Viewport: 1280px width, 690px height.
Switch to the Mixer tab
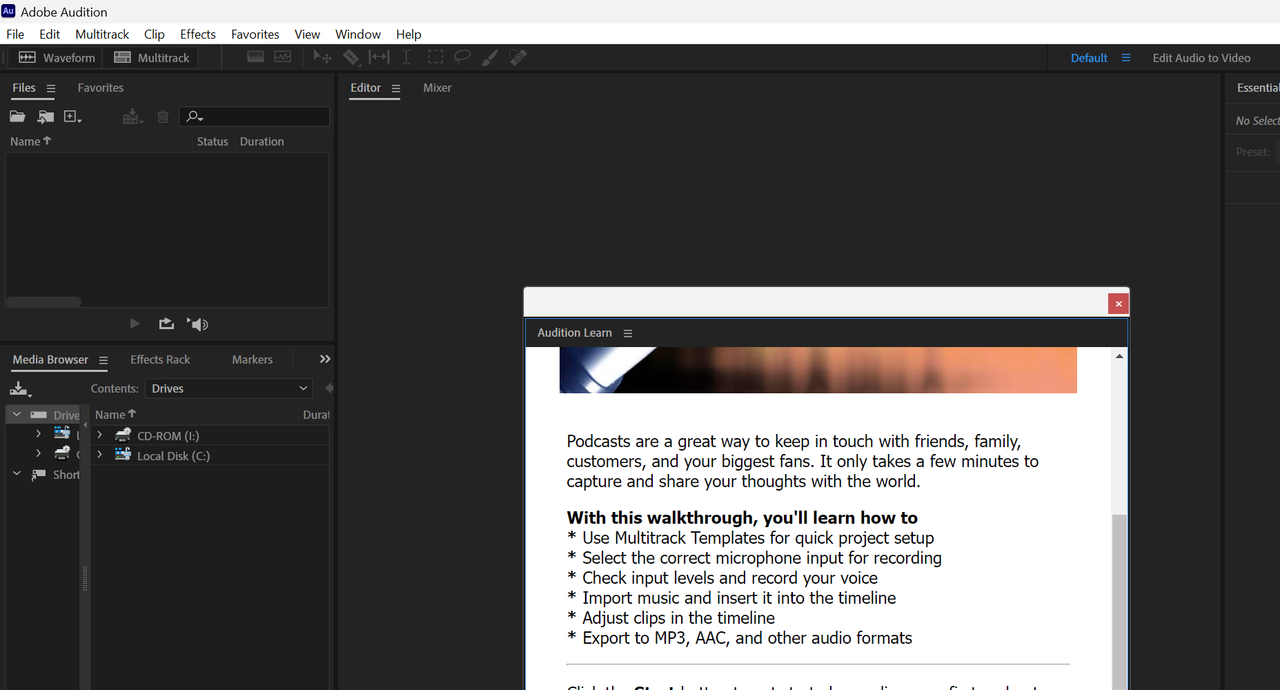point(437,88)
